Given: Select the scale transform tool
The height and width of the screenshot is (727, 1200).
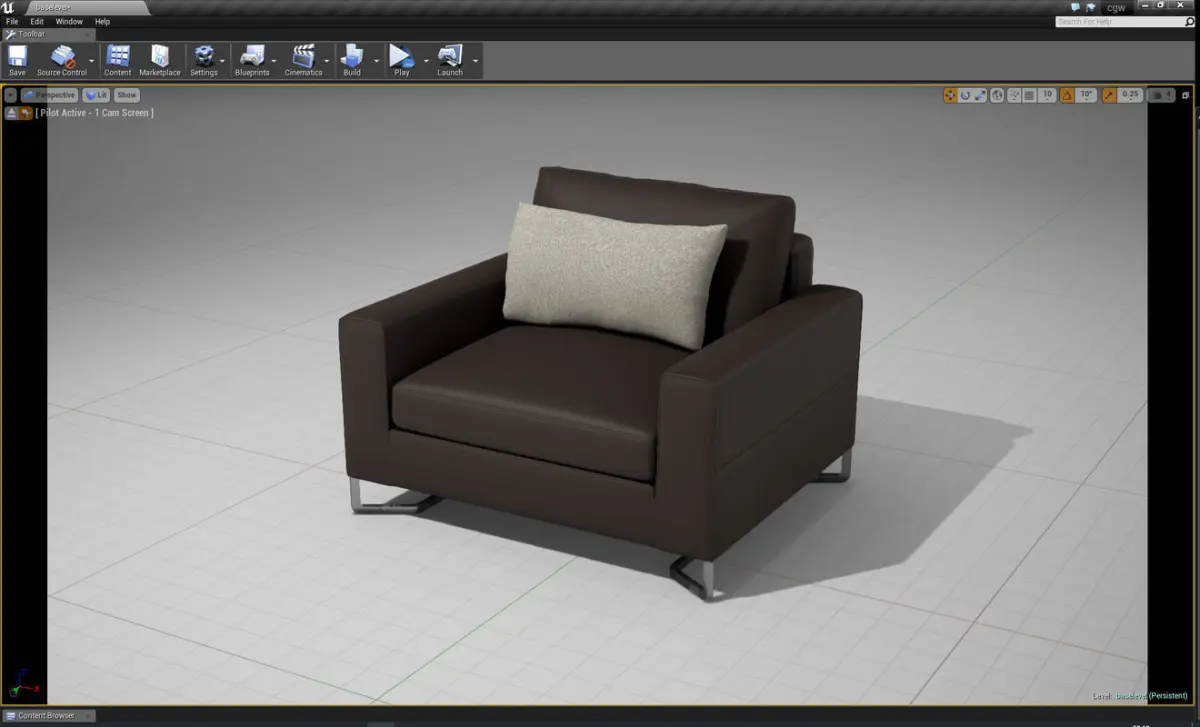Looking at the screenshot, I should point(980,95).
